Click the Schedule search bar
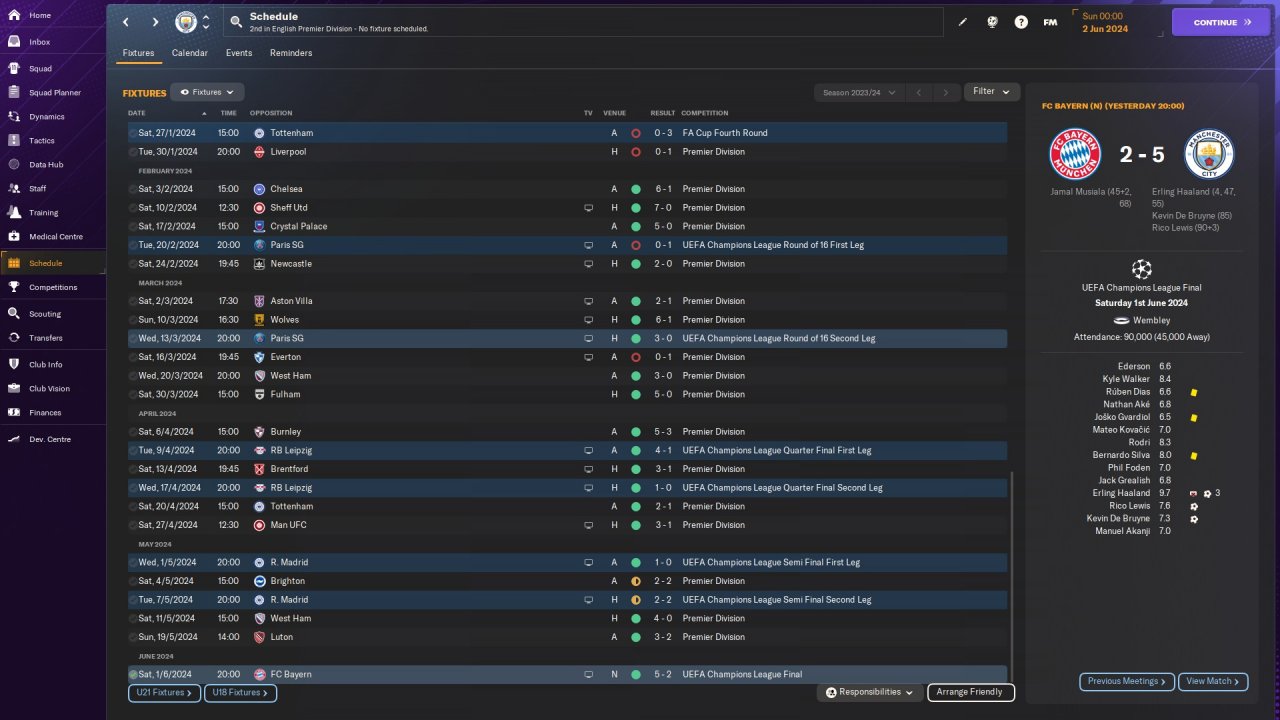The width and height of the screenshot is (1280, 720). coord(583,22)
